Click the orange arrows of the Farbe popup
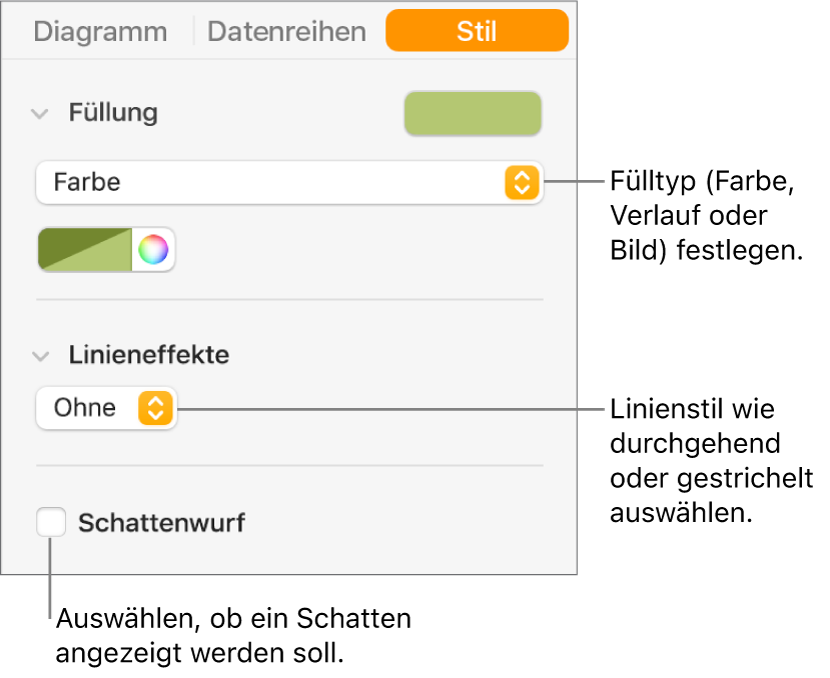 521,183
